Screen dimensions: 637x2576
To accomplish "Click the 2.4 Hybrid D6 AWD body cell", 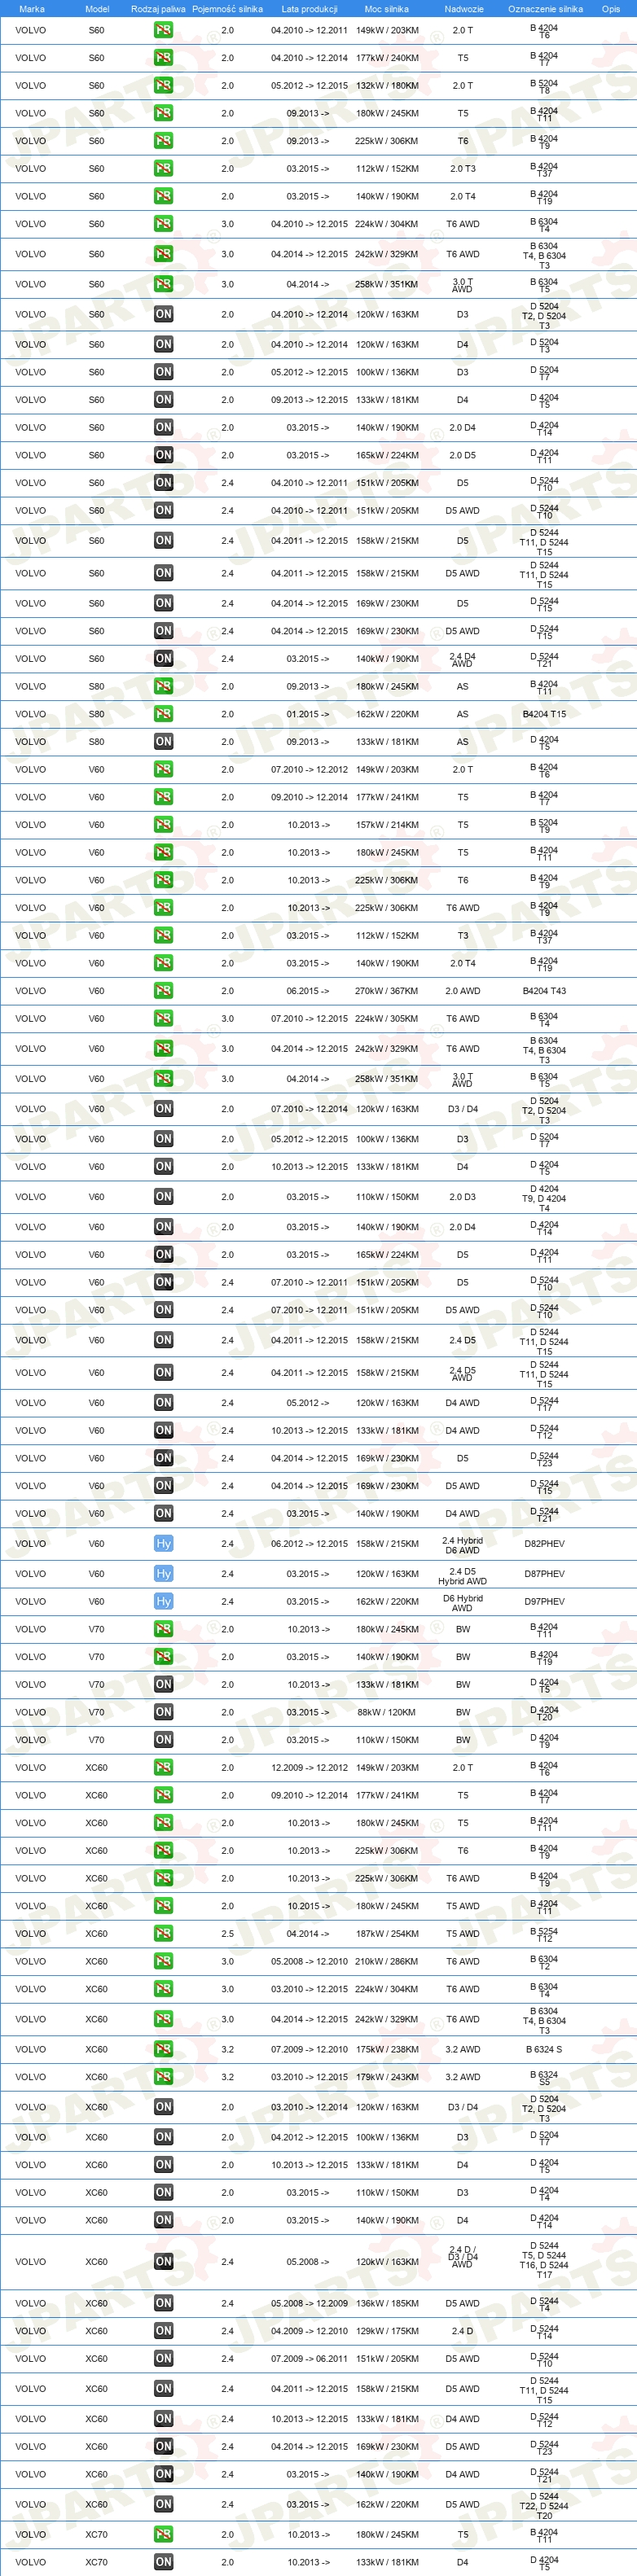I will point(463,1545).
